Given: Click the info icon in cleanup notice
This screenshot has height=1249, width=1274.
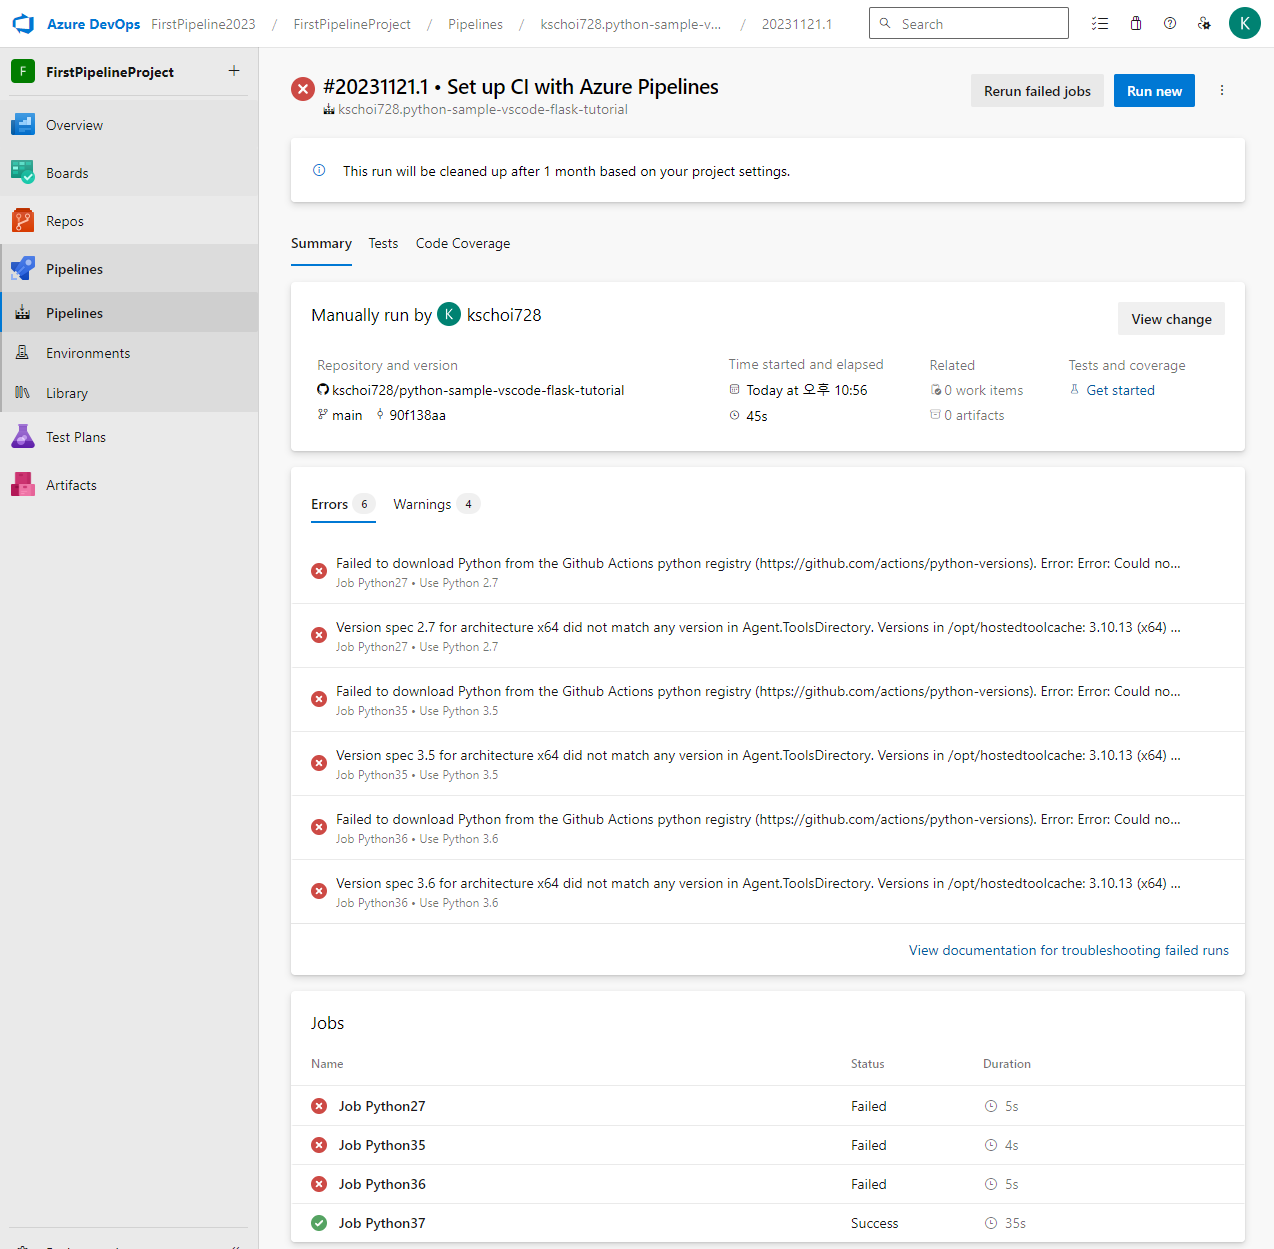Looking at the screenshot, I should 319,170.
